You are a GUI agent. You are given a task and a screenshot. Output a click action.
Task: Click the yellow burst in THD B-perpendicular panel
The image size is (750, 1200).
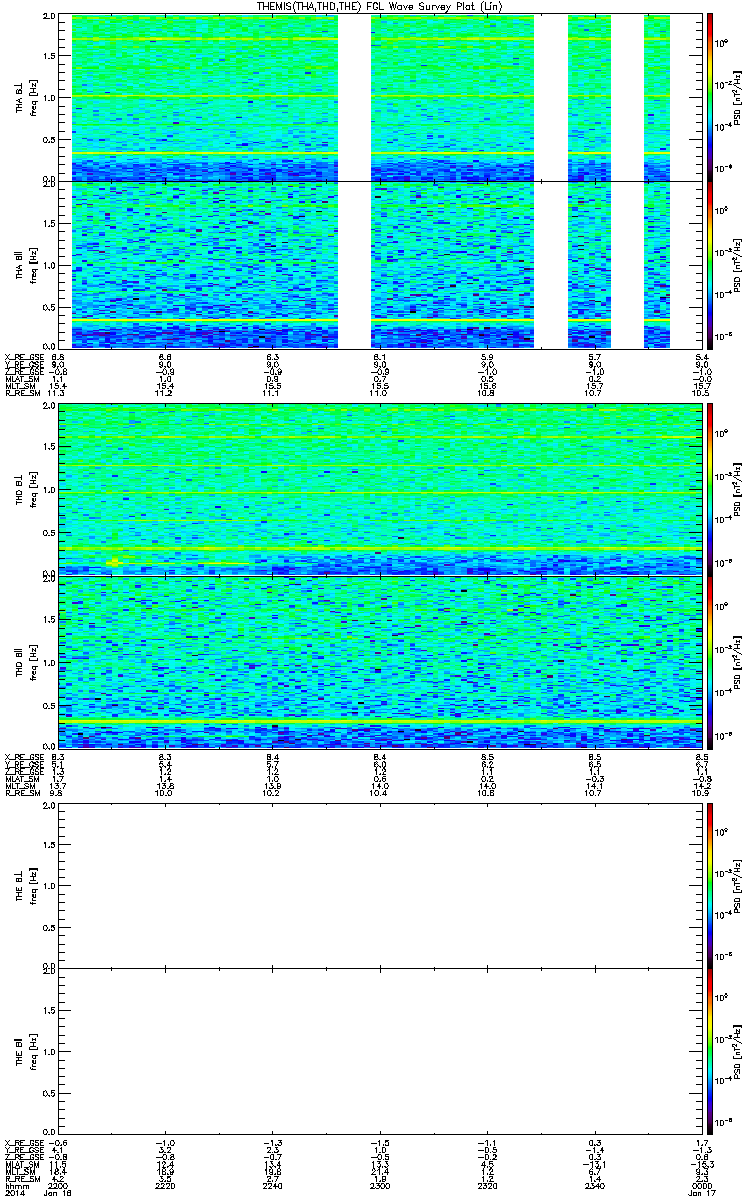tap(114, 562)
